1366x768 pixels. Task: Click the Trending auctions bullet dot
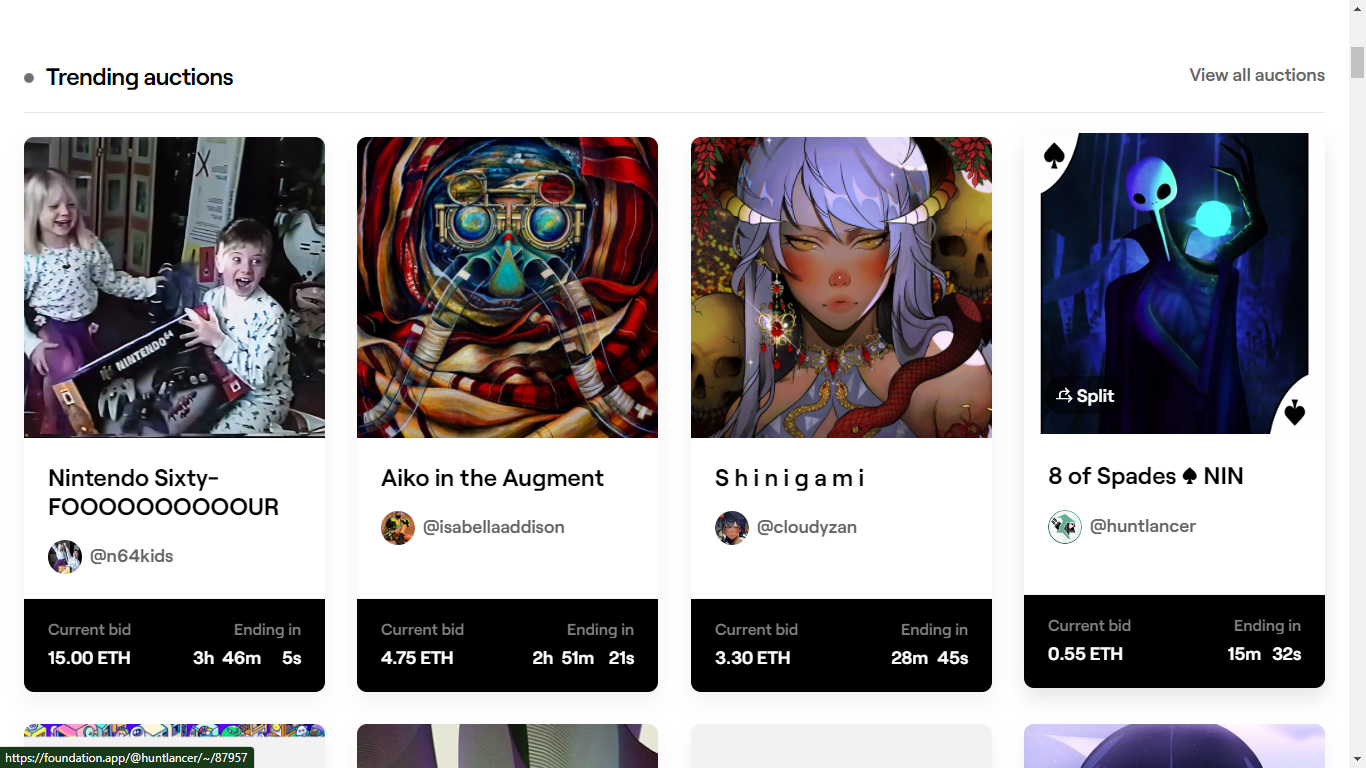coord(29,78)
